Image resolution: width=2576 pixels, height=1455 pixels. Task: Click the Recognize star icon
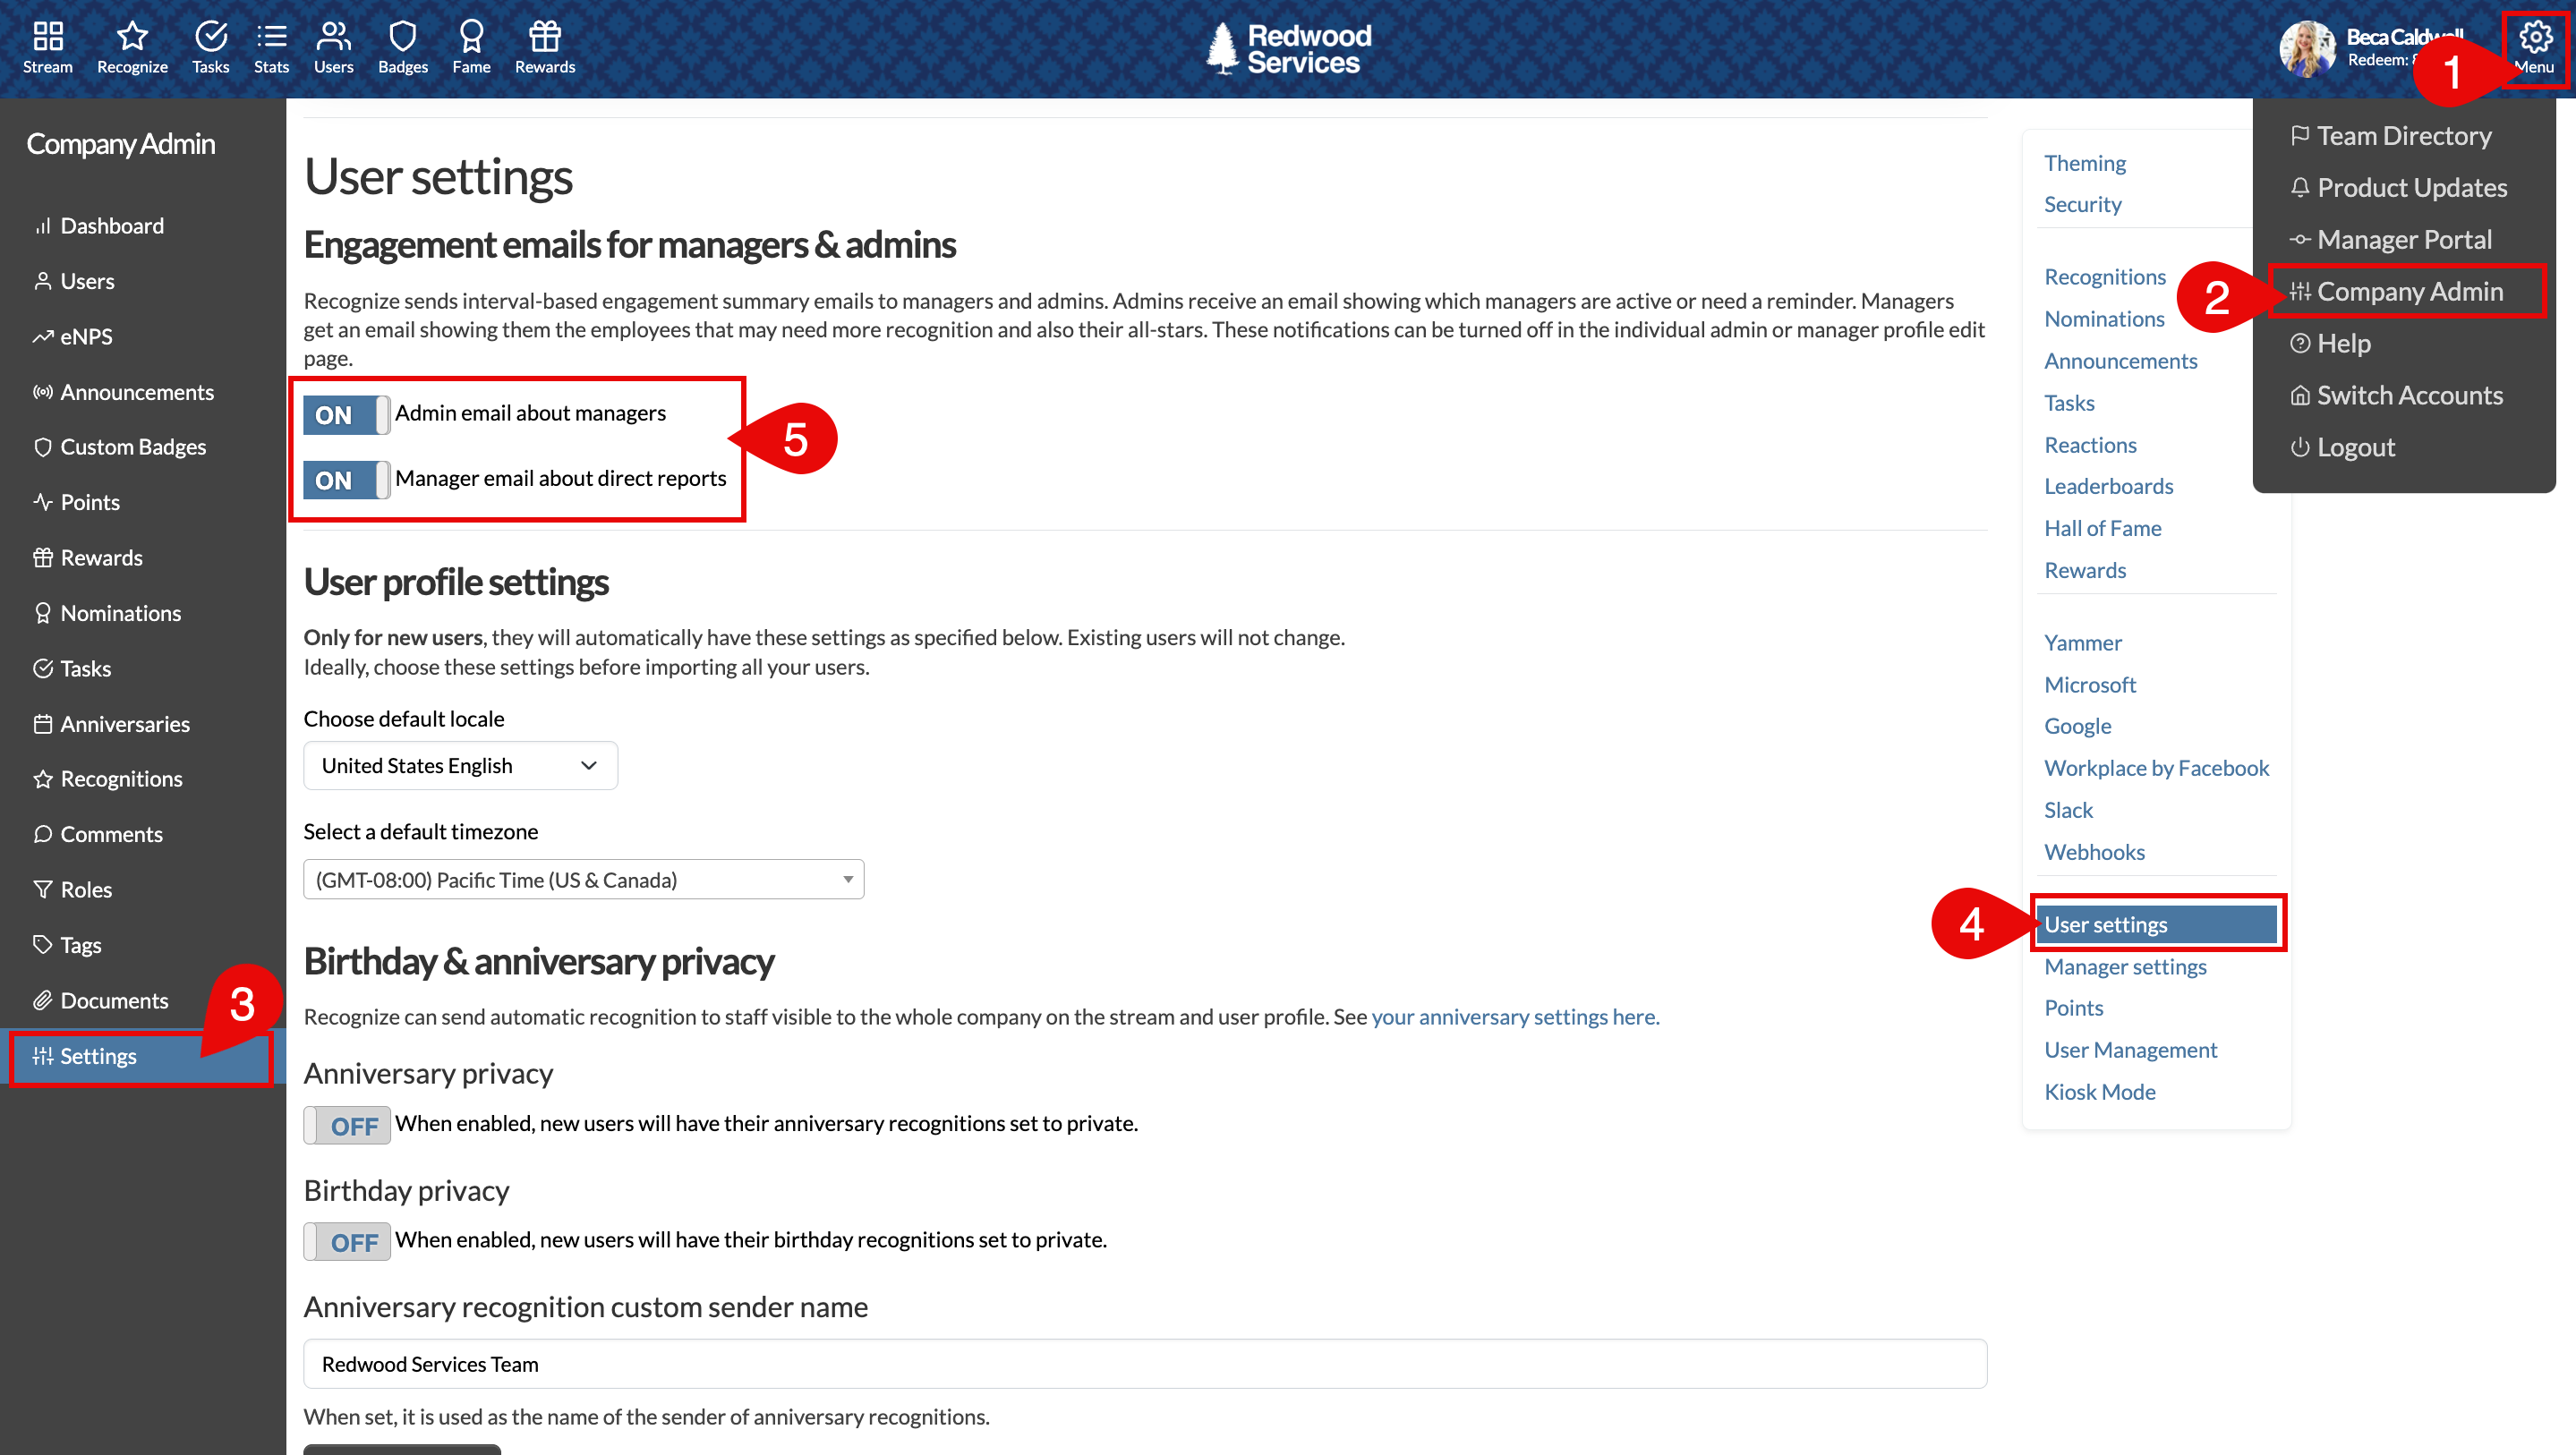point(132,47)
